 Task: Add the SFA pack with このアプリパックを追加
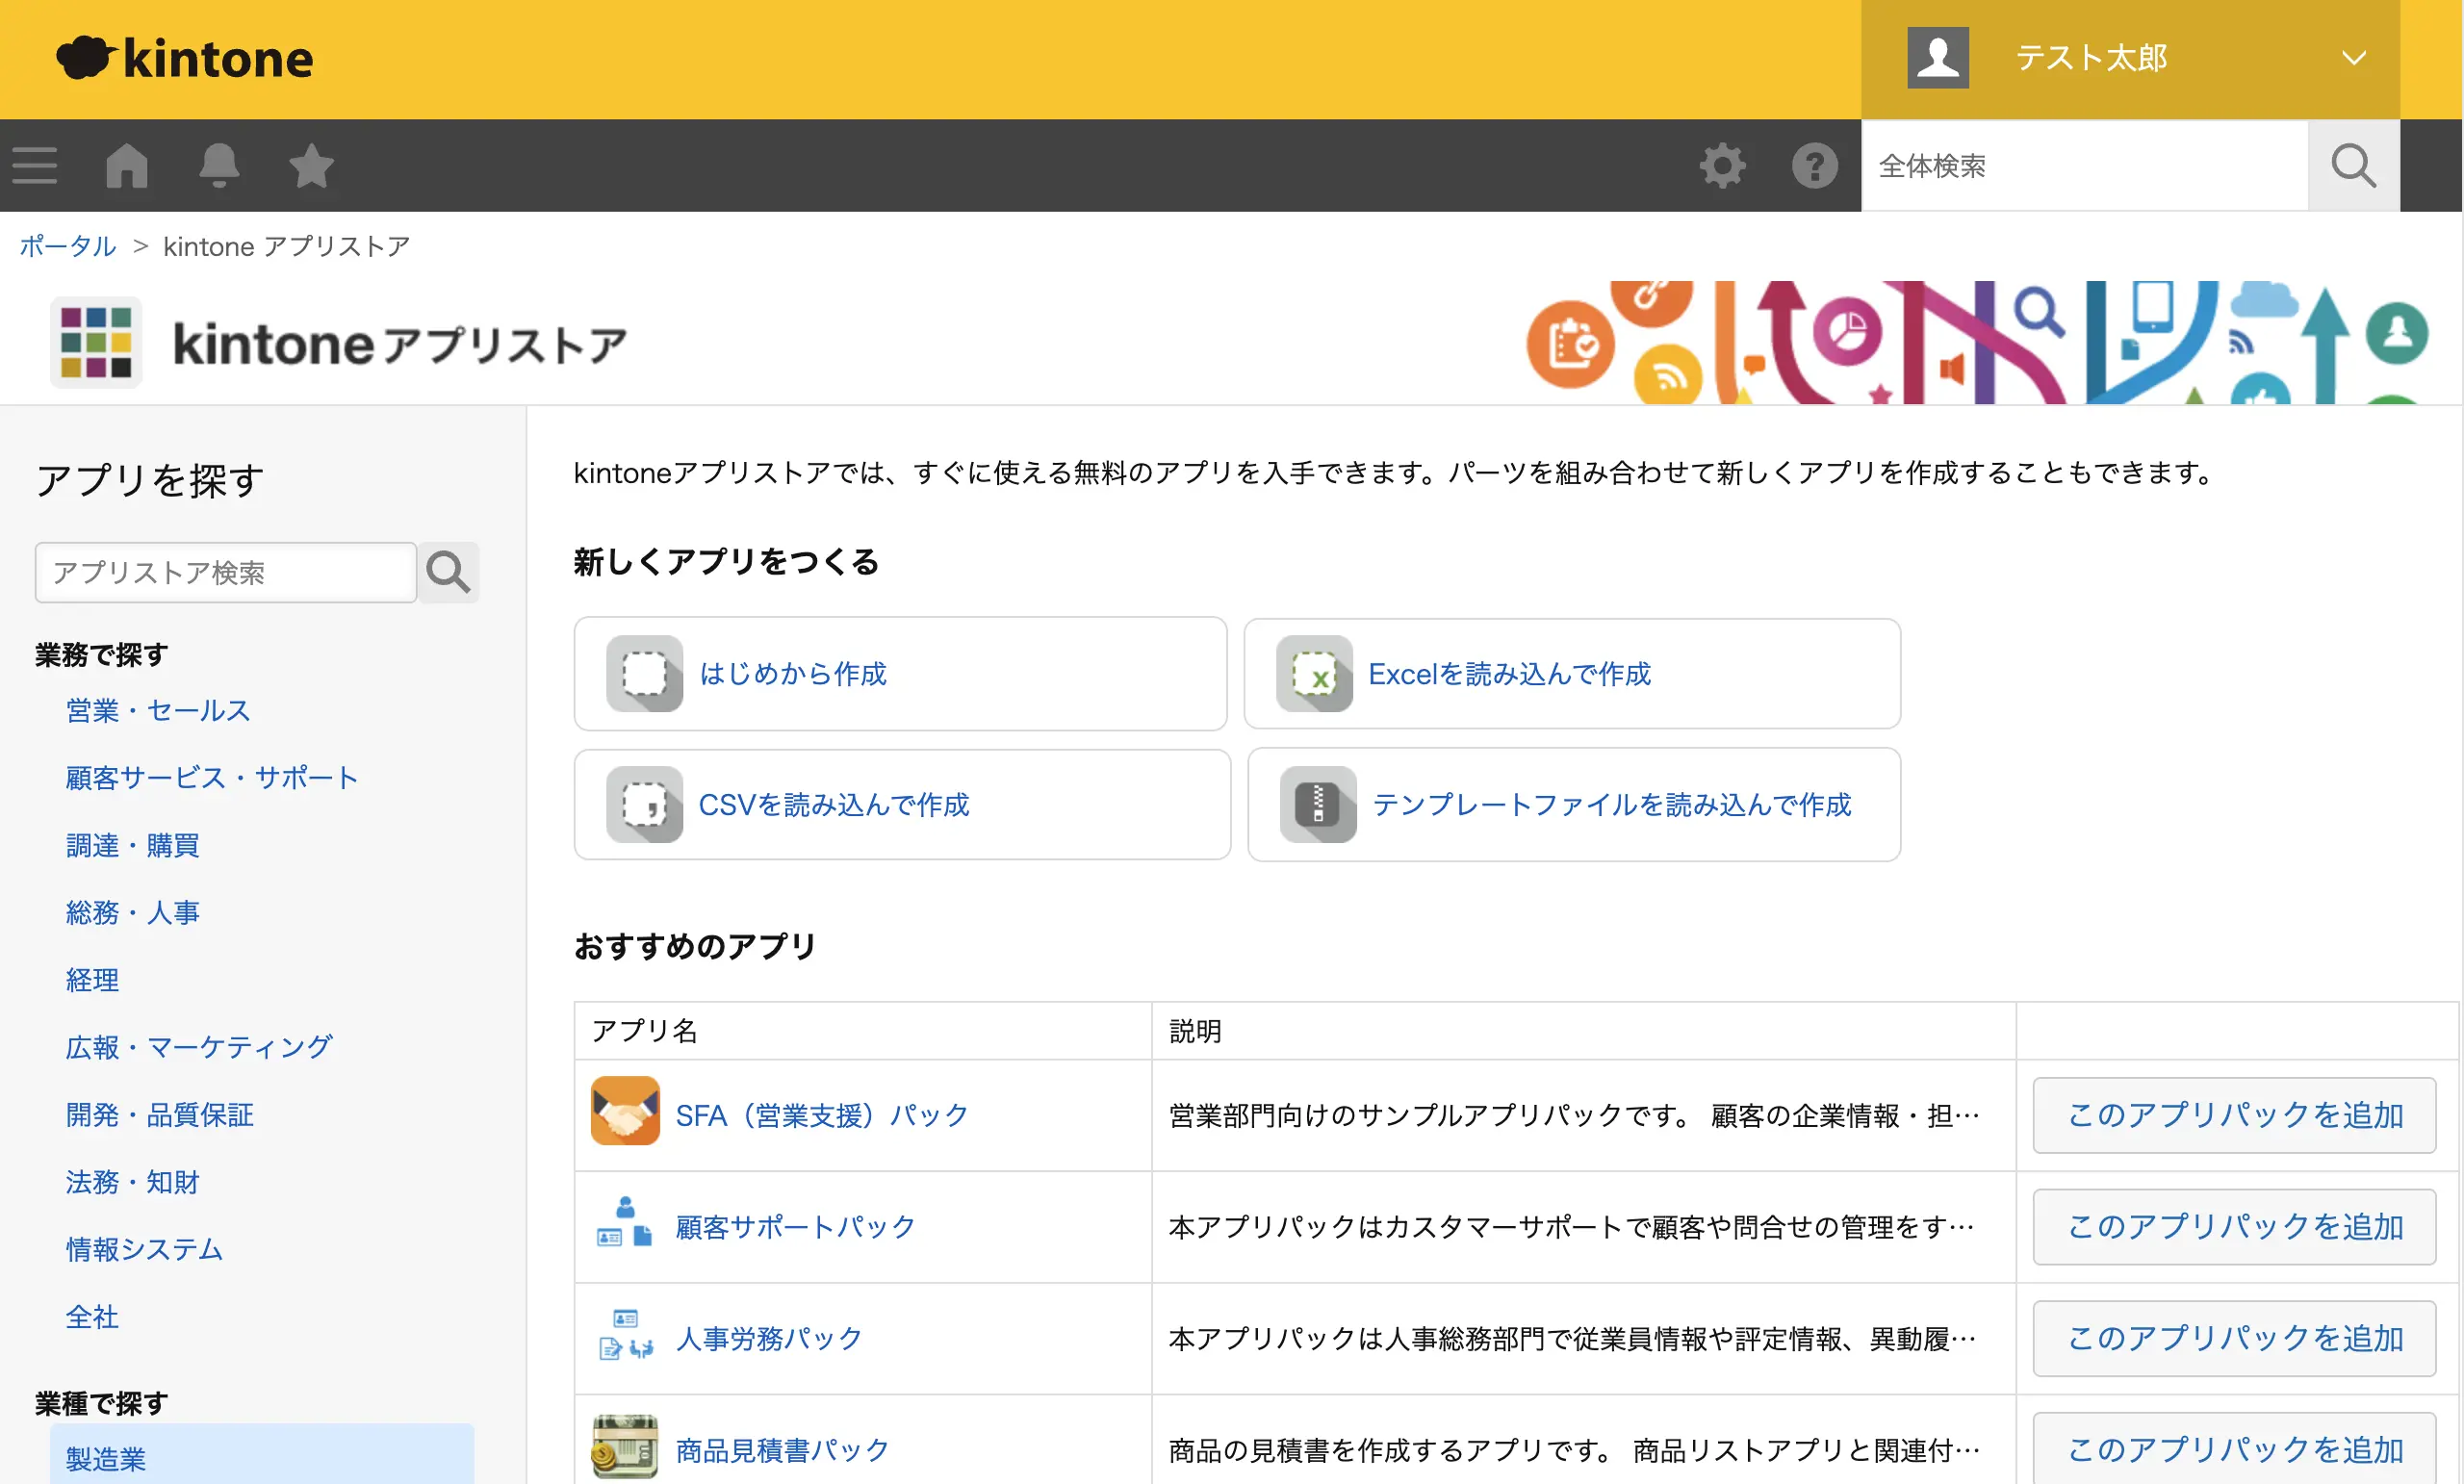(2234, 1114)
